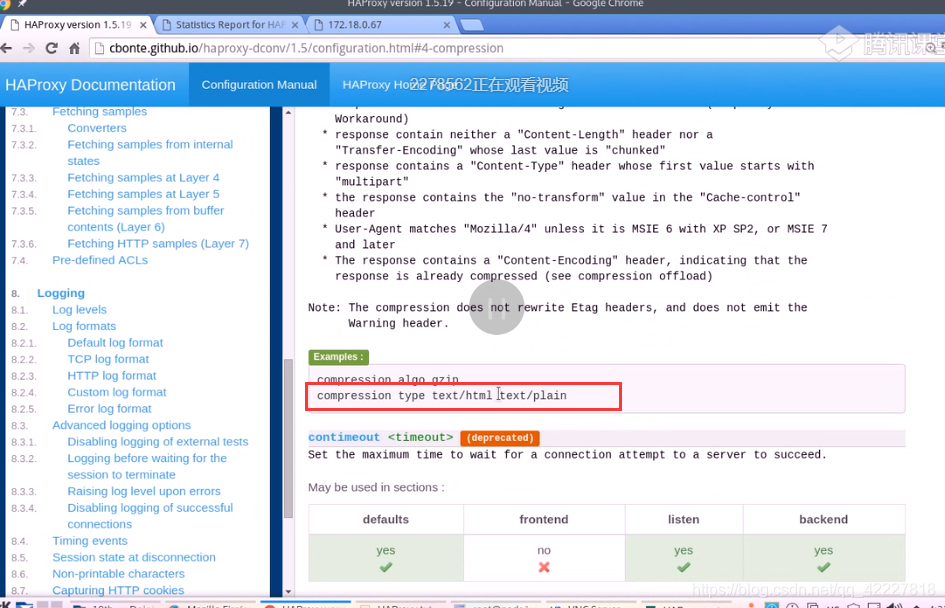The image size is (945, 608).
Task: Click the green Examples label
Action: coord(339,357)
